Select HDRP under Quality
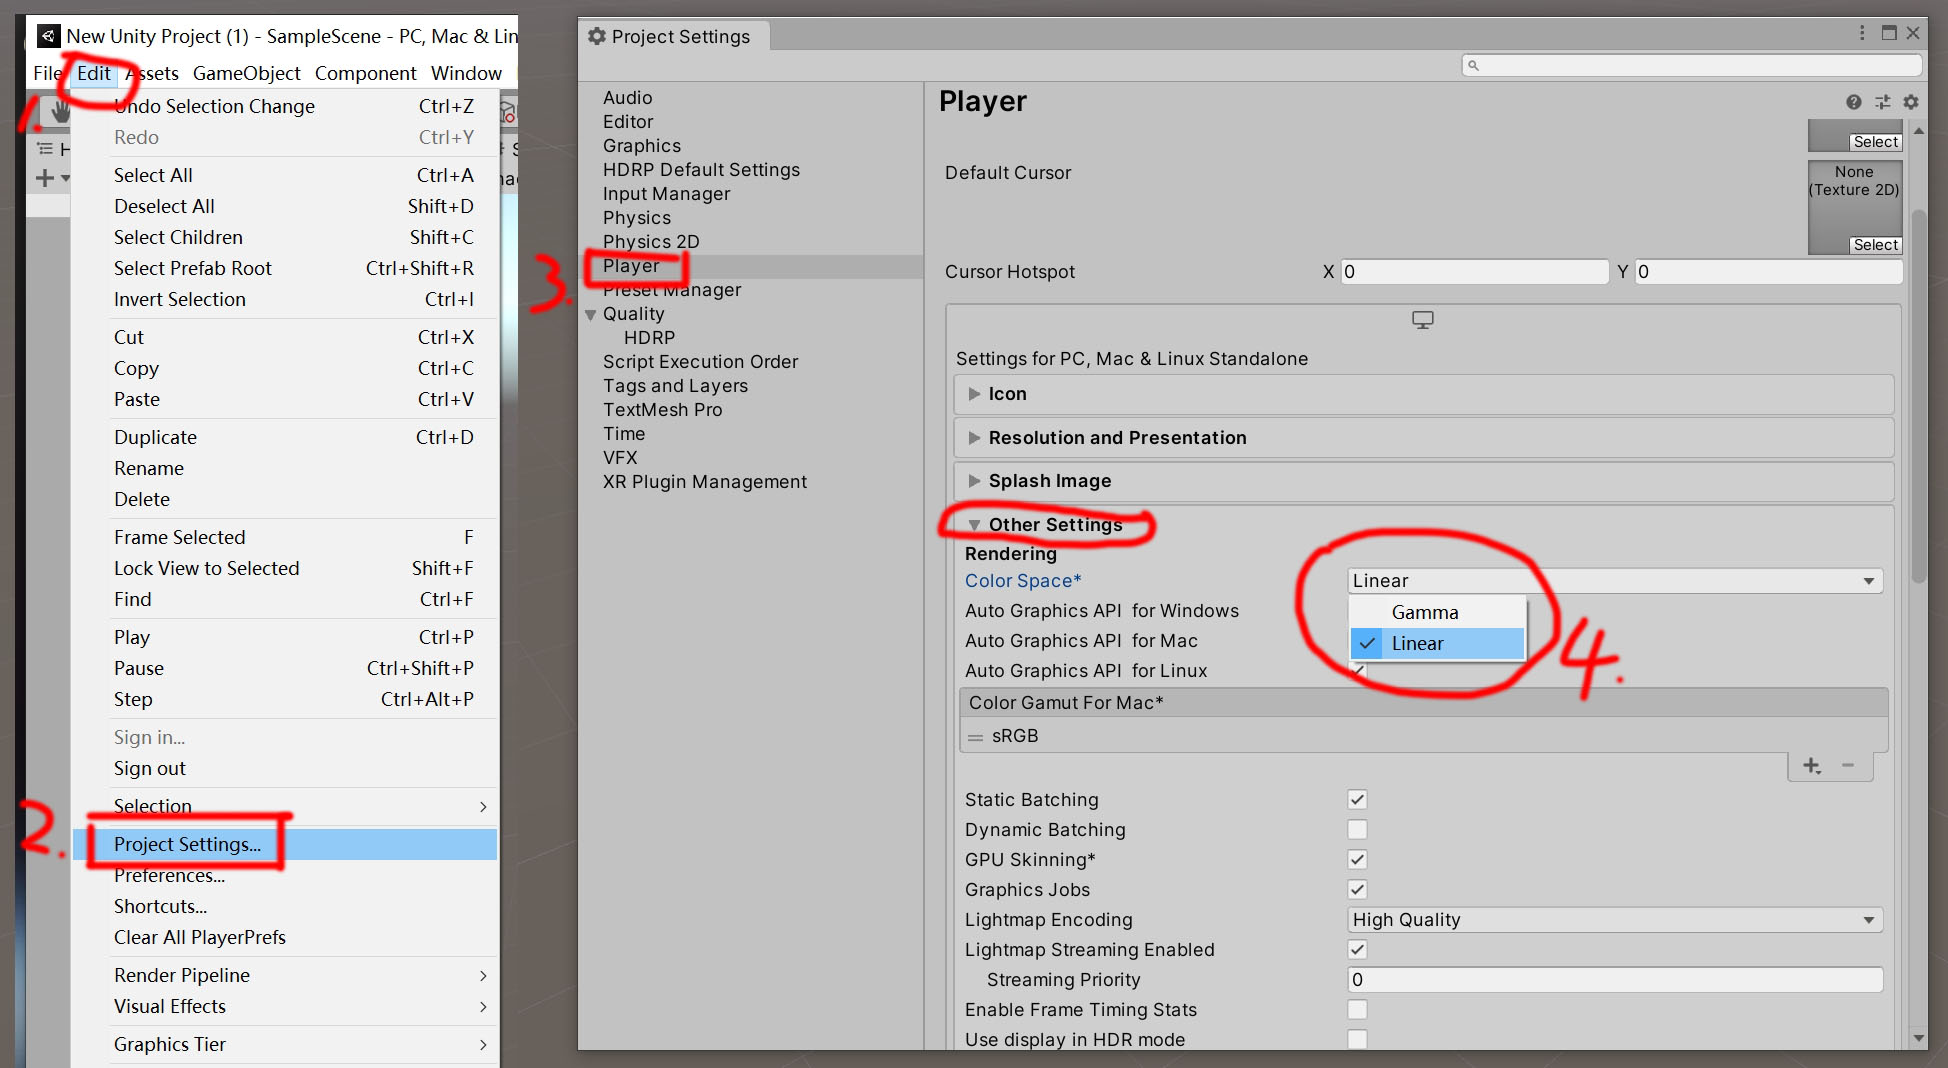 649,338
